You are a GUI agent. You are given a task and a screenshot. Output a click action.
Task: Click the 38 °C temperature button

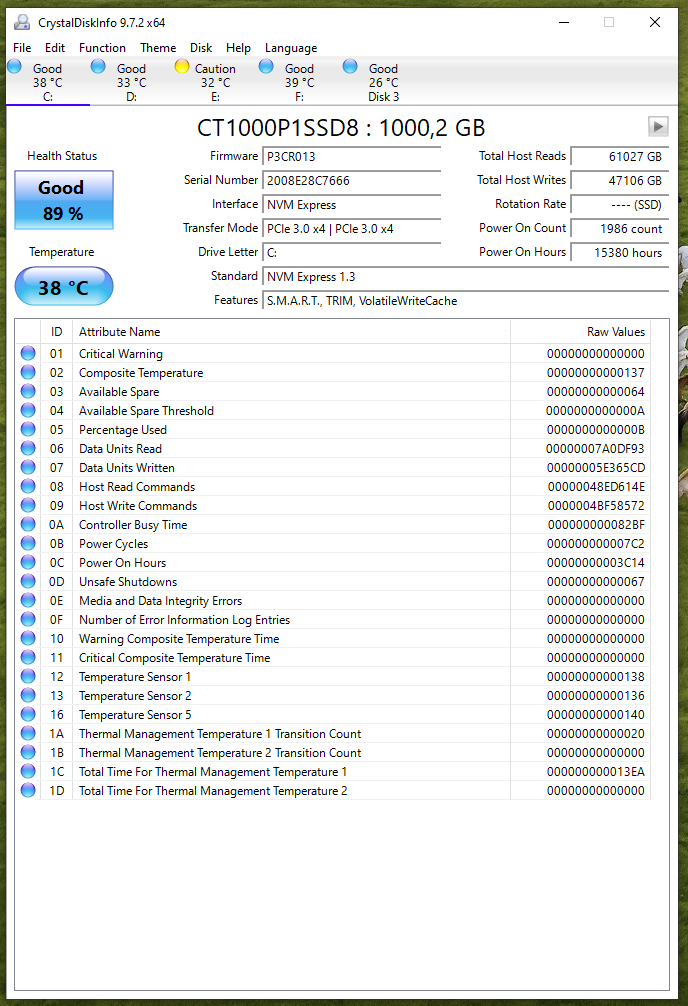(x=64, y=286)
